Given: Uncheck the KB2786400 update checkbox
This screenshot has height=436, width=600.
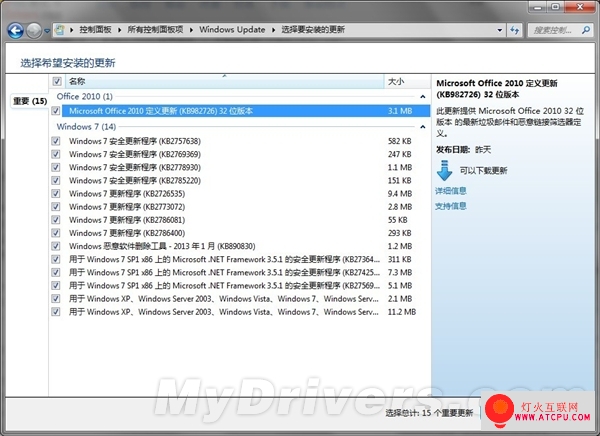Looking at the screenshot, I should coord(56,233).
